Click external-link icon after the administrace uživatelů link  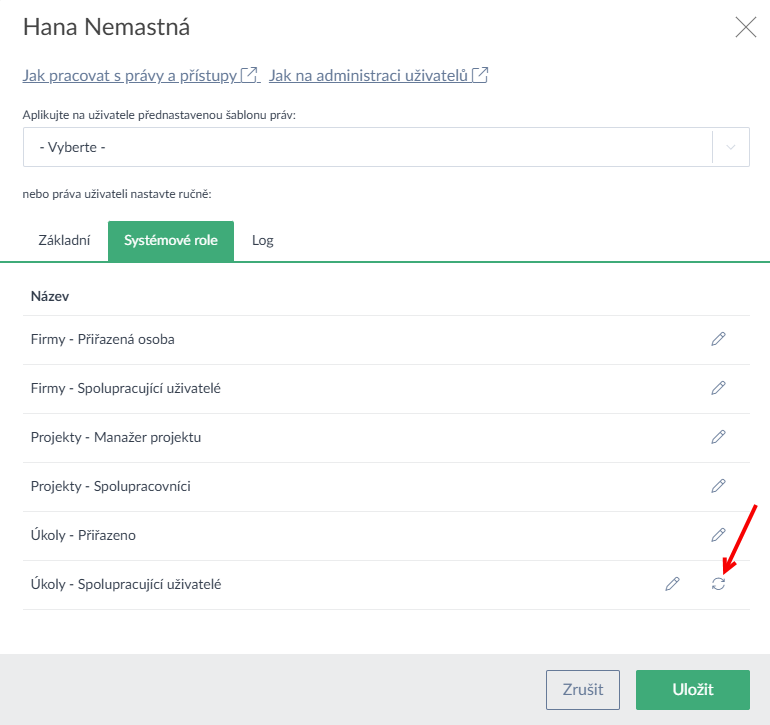pyautogui.click(x=481, y=75)
